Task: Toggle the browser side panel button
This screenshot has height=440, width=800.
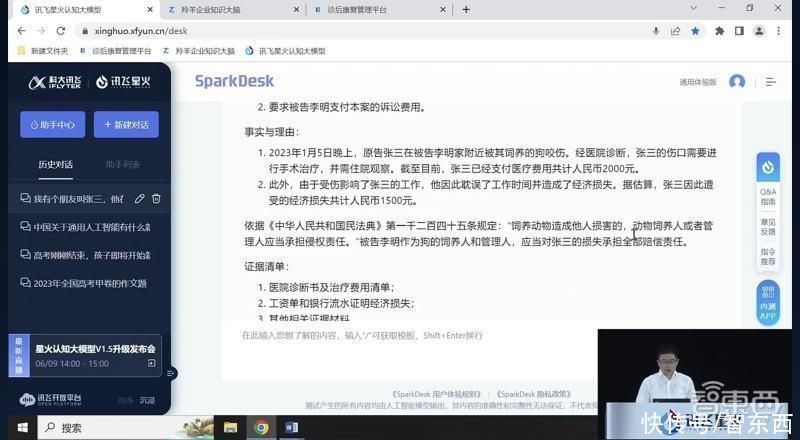Action: point(739,31)
